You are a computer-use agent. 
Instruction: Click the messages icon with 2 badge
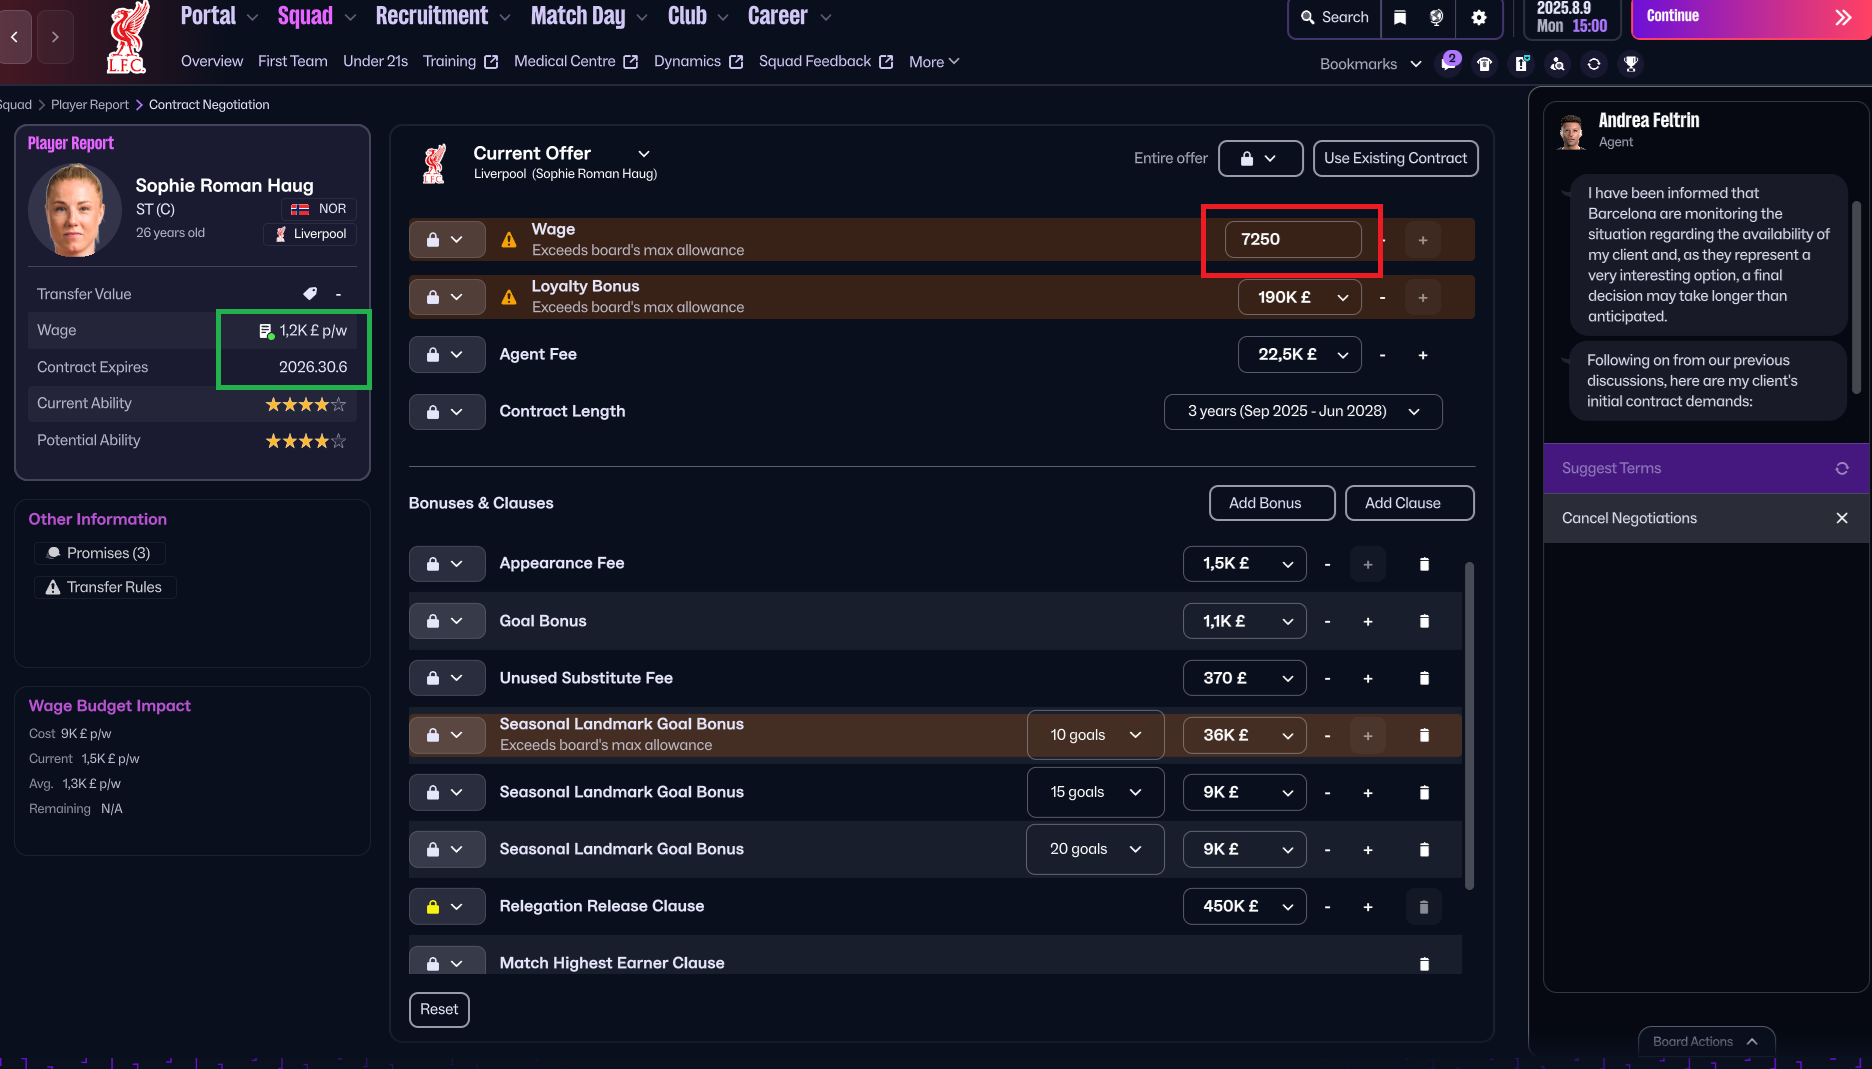[x=1448, y=64]
